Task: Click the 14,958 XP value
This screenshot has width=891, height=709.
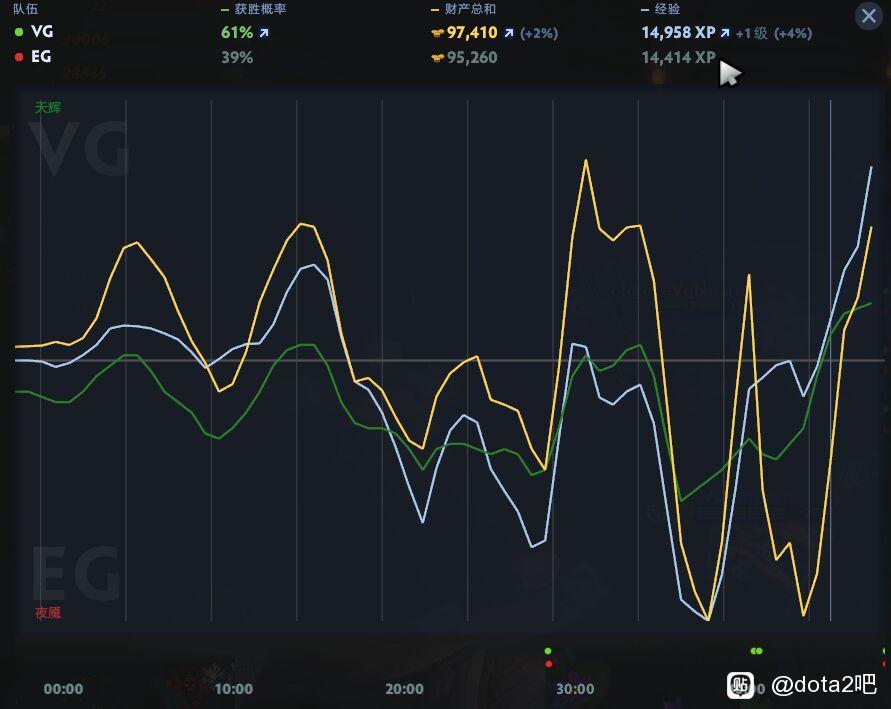Action: [x=678, y=32]
